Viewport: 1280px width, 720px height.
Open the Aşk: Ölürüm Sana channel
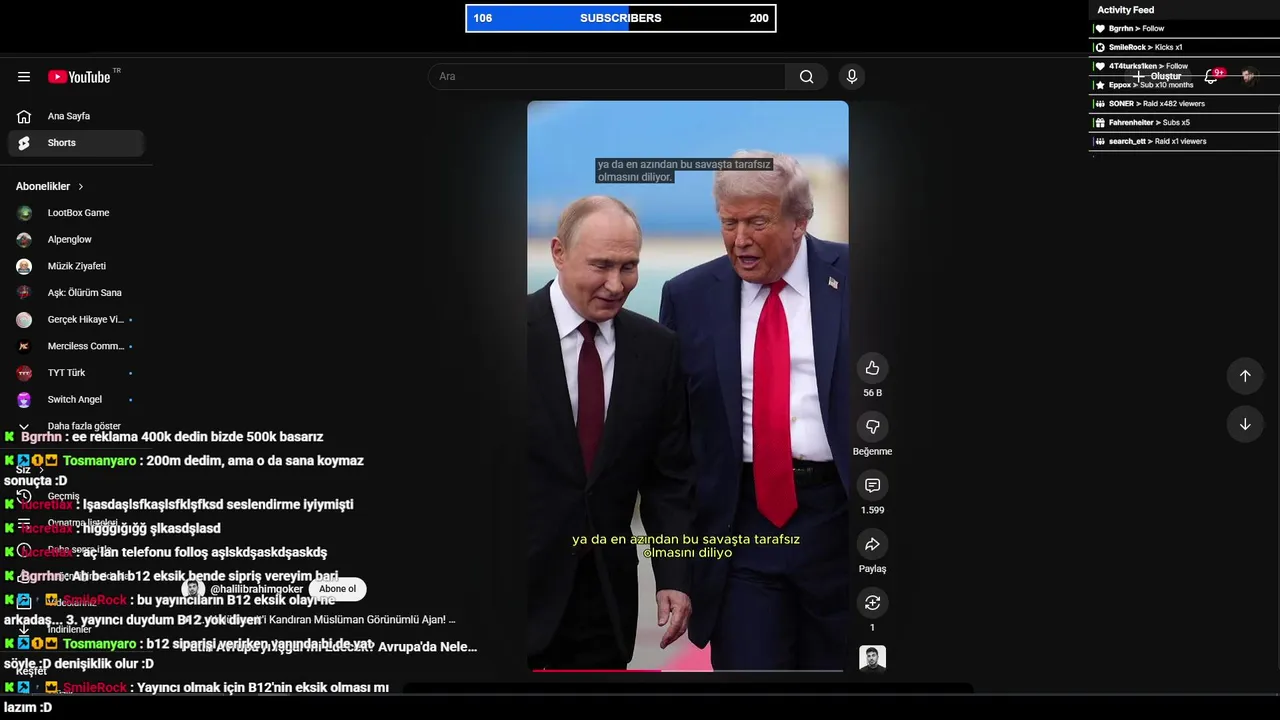point(76,293)
